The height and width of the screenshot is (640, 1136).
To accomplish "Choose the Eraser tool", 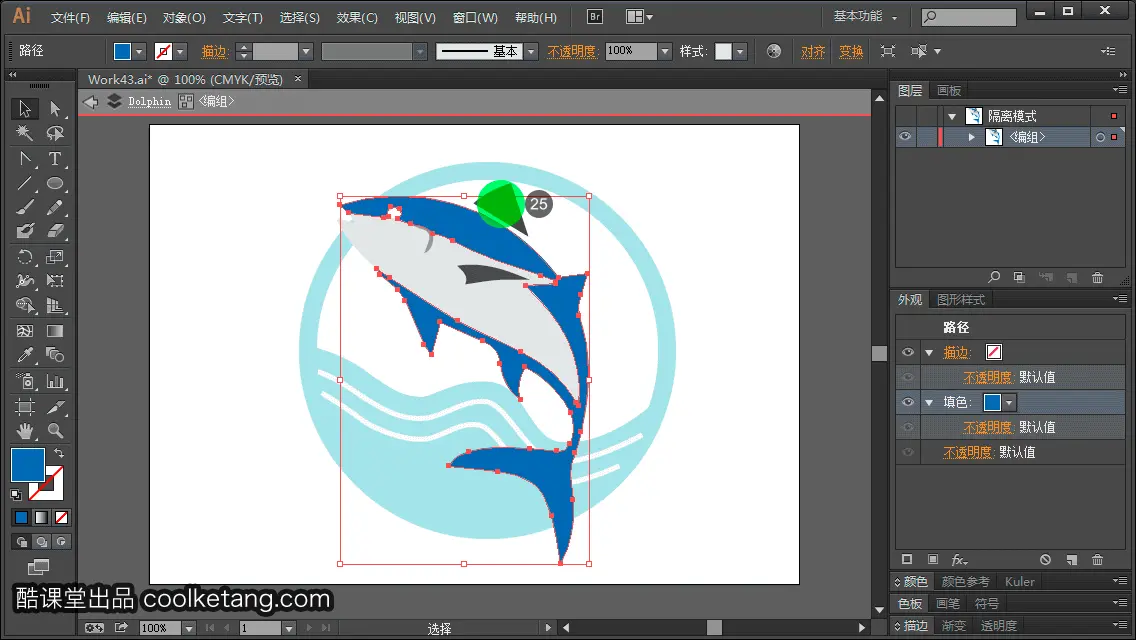I will [x=55, y=232].
